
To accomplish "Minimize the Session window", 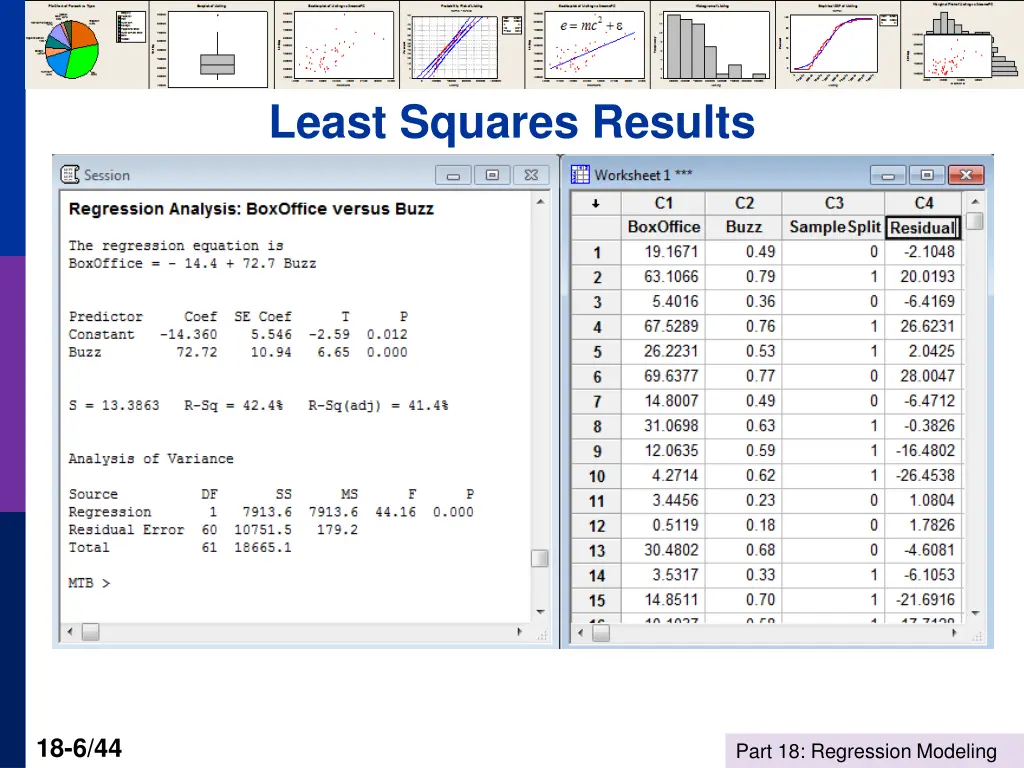I will 453,175.
